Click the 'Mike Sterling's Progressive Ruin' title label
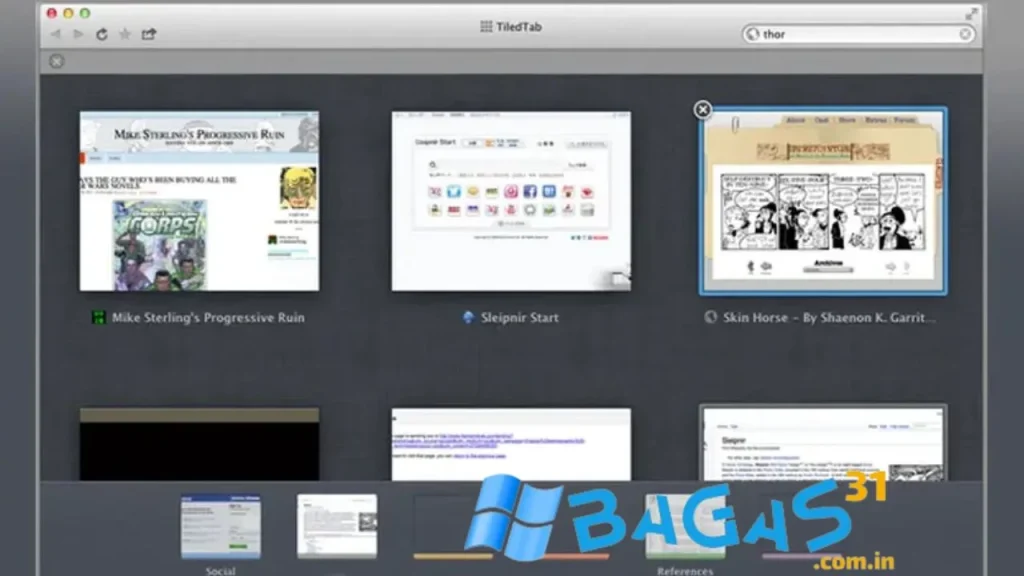The height and width of the screenshot is (576, 1024). click(207, 318)
